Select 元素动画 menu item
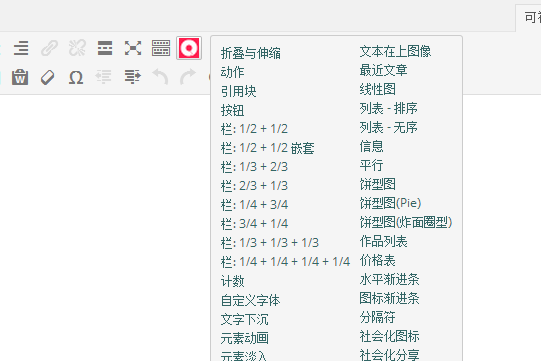 tap(244, 338)
